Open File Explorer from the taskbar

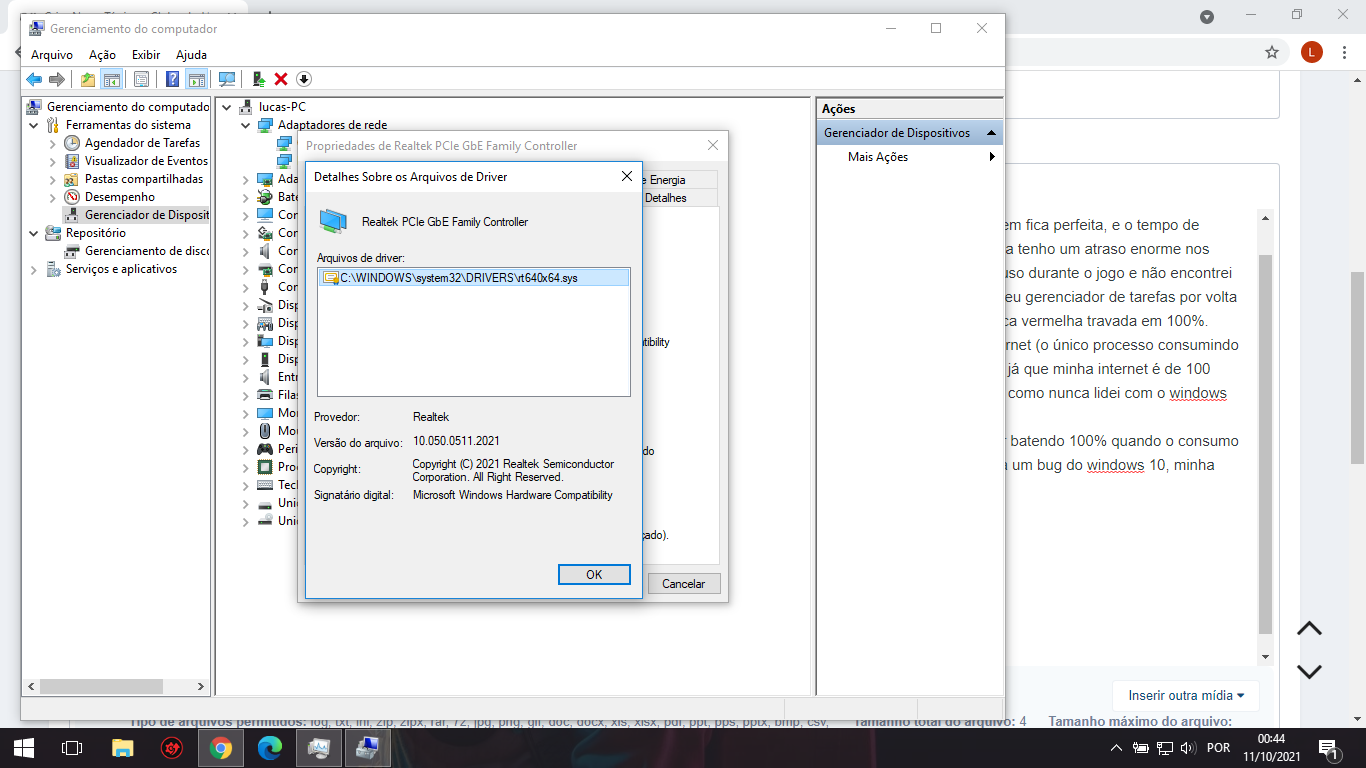click(122, 747)
